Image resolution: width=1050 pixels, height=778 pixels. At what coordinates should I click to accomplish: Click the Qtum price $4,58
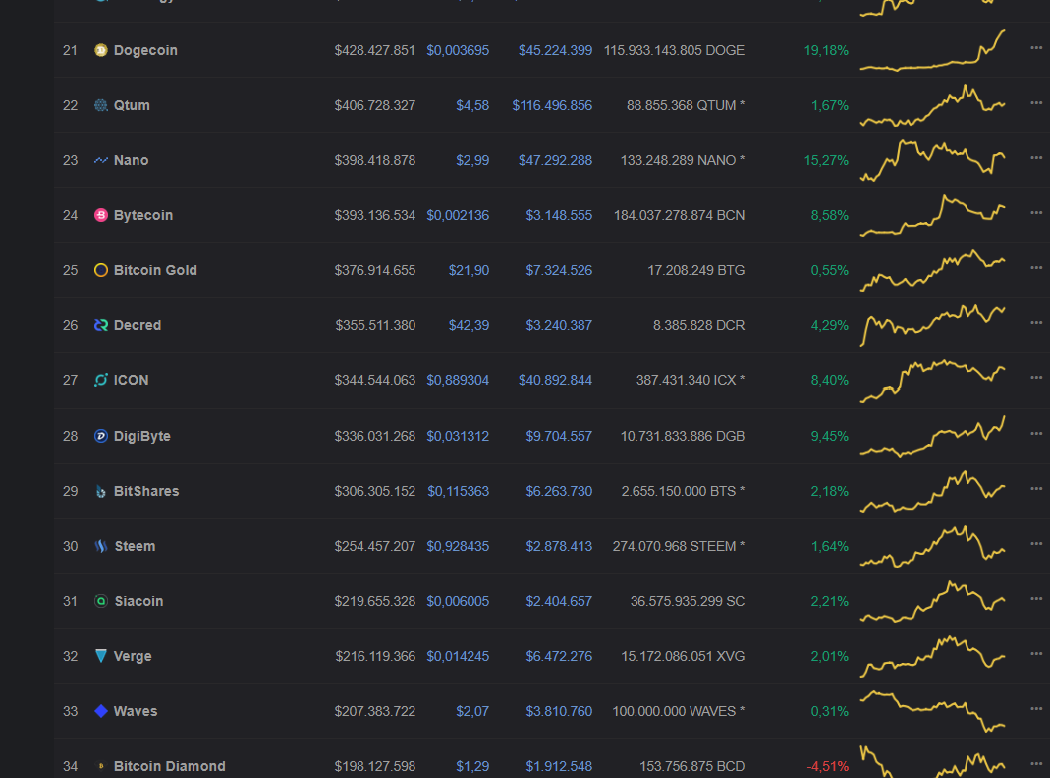[472, 105]
